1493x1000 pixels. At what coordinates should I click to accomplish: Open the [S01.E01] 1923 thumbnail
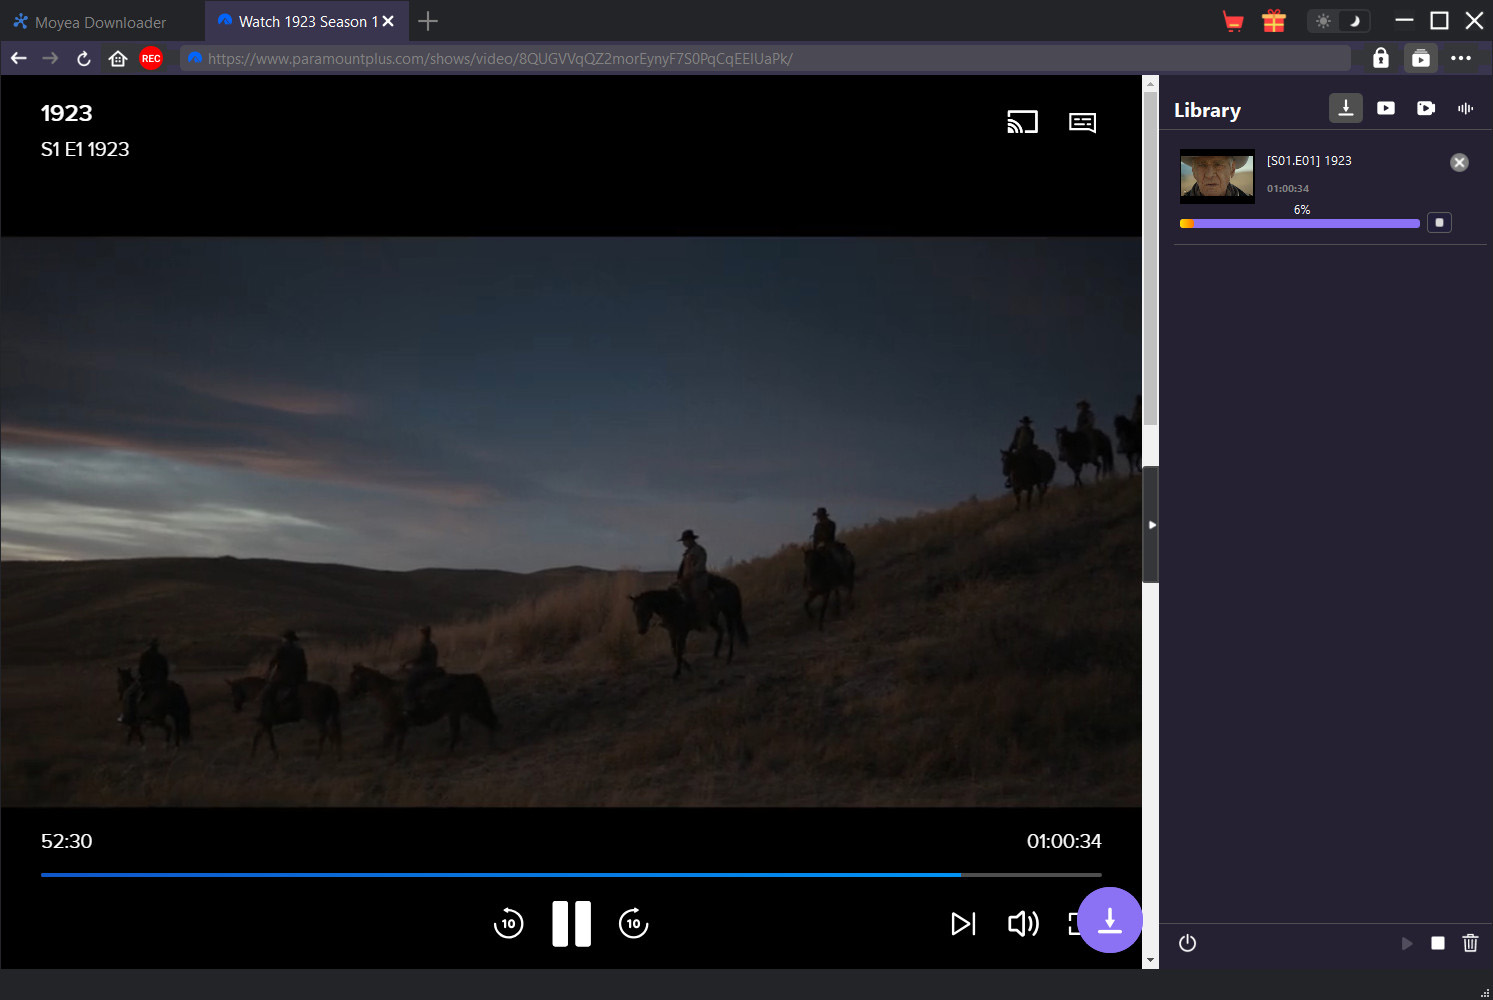pyautogui.click(x=1217, y=176)
